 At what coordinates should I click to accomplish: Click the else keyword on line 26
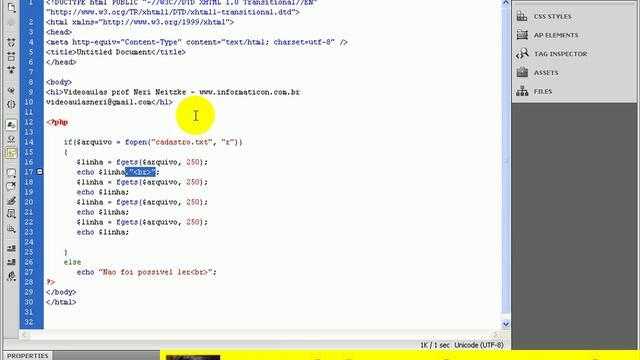(72, 262)
